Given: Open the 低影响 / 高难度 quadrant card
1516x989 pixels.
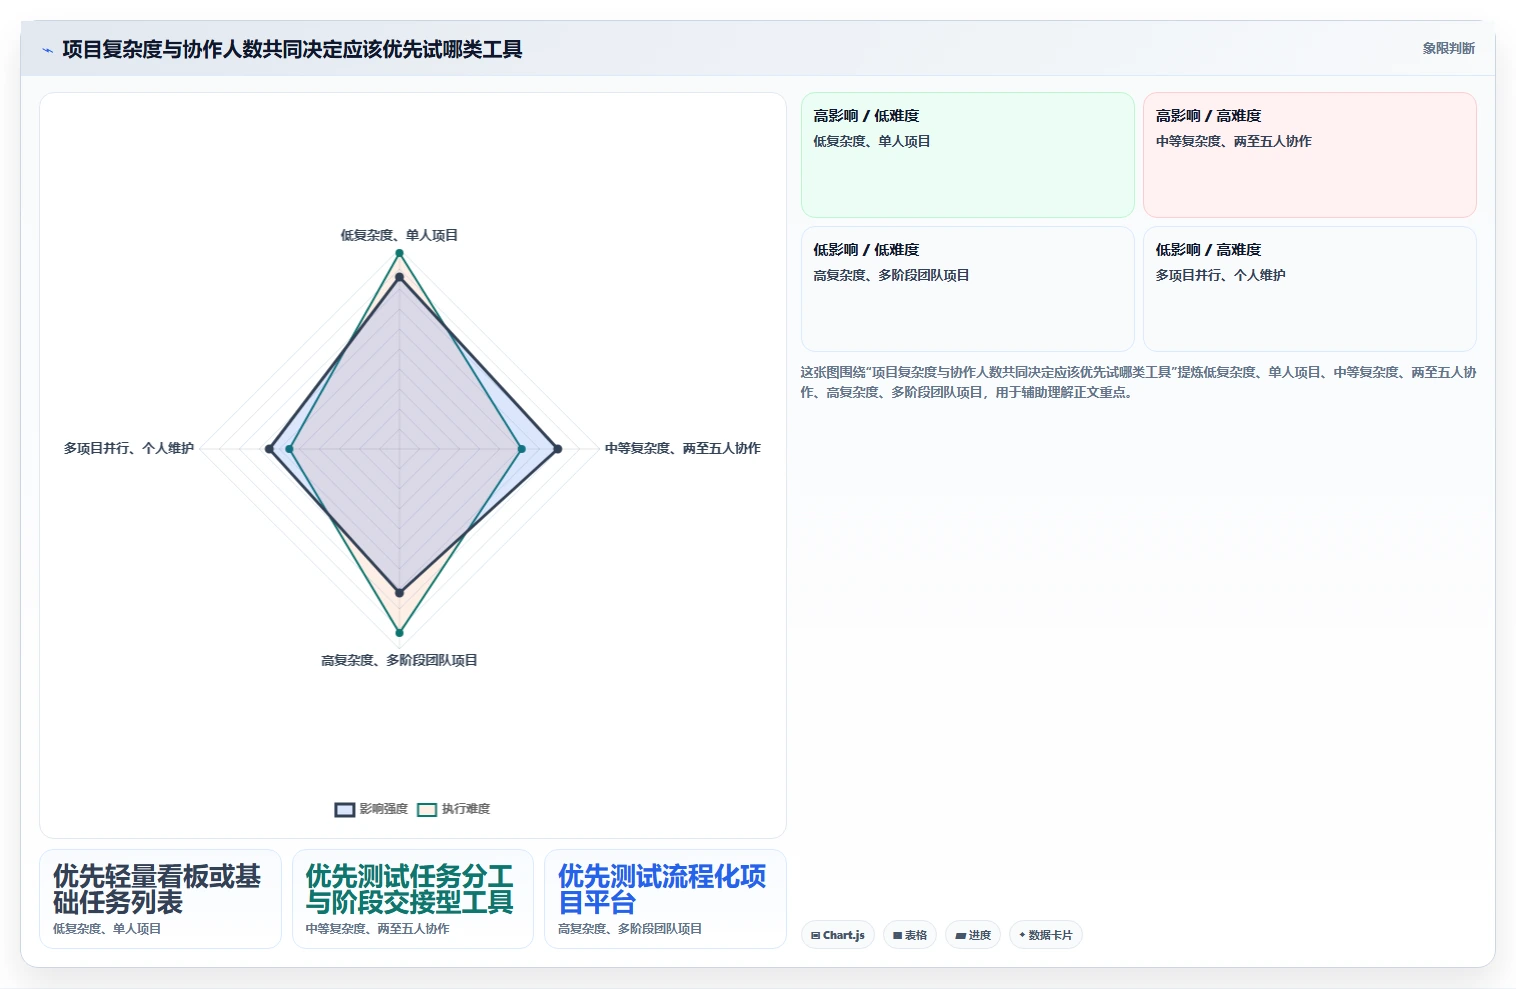Looking at the screenshot, I should tap(1310, 289).
